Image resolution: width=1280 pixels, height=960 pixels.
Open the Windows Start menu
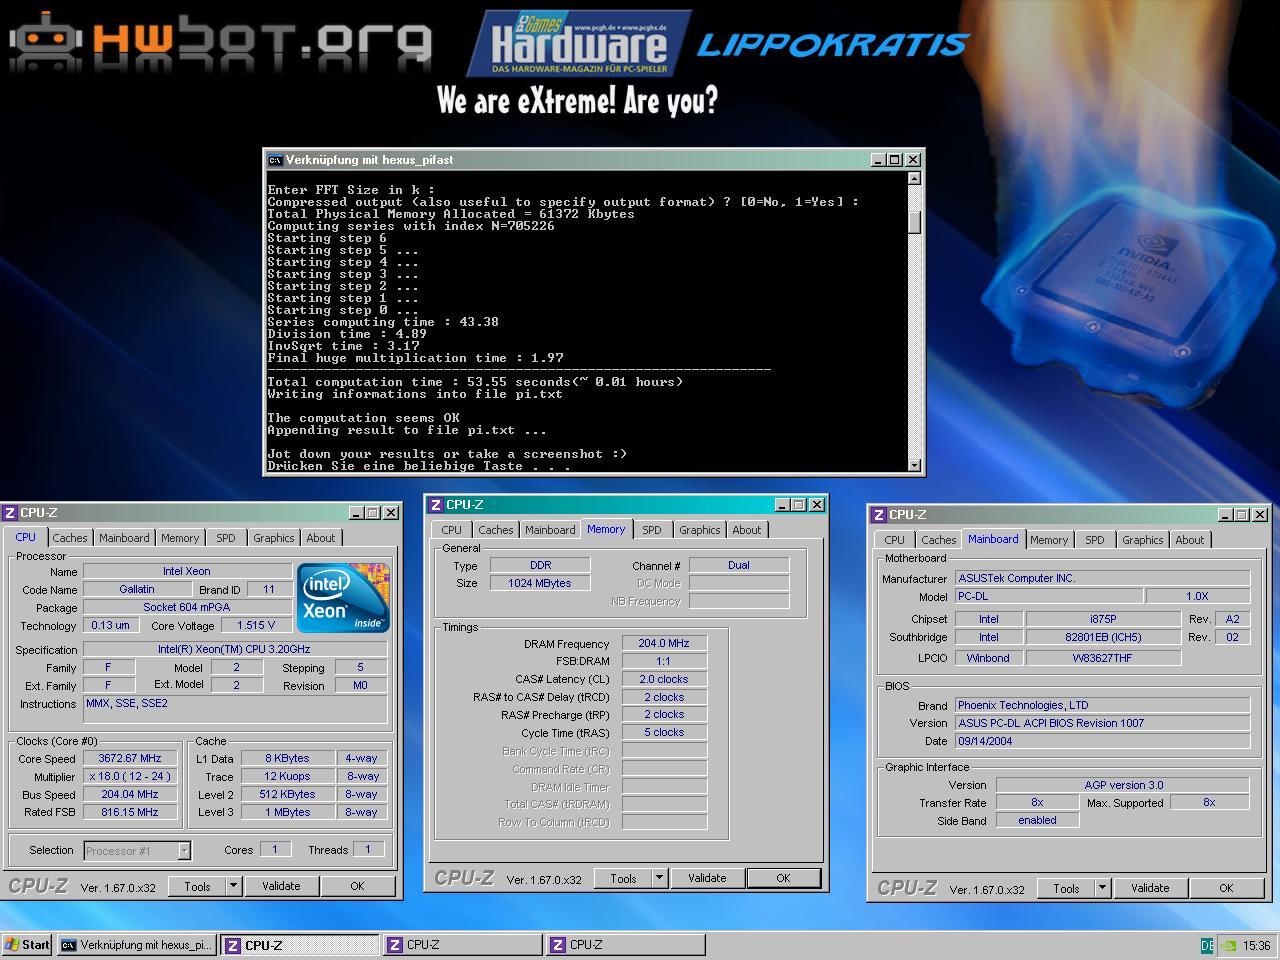pos(27,945)
